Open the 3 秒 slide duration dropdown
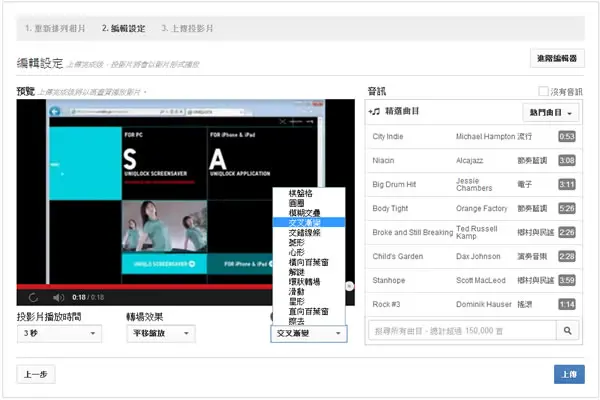The image size is (600, 400). [59, 333]
